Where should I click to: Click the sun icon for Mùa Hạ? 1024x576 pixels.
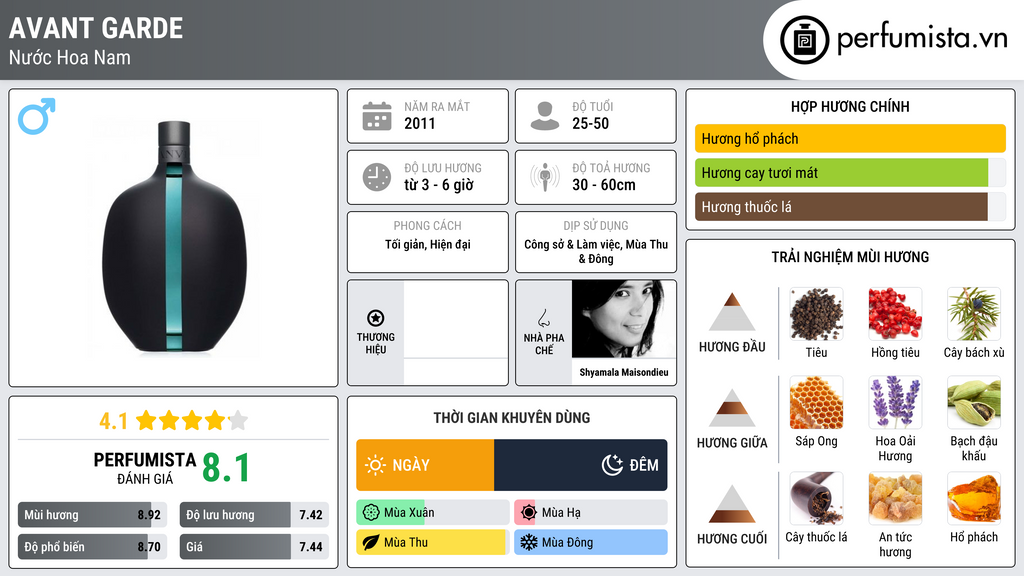(529, 513)
